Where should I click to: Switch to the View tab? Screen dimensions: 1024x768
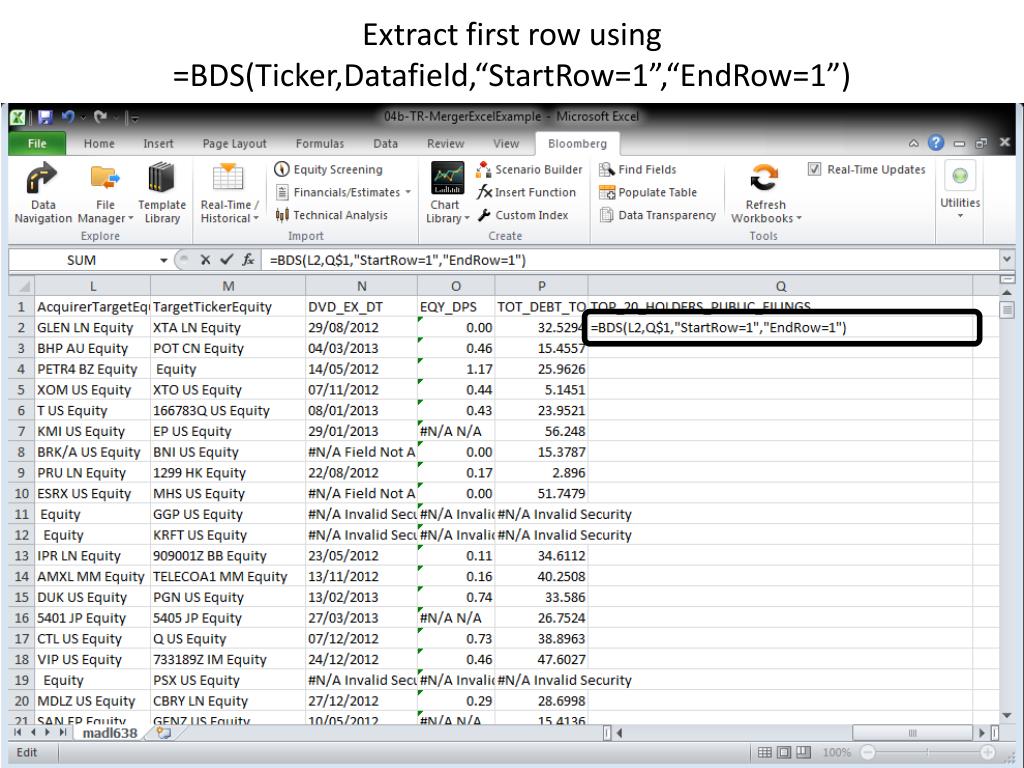505,144
